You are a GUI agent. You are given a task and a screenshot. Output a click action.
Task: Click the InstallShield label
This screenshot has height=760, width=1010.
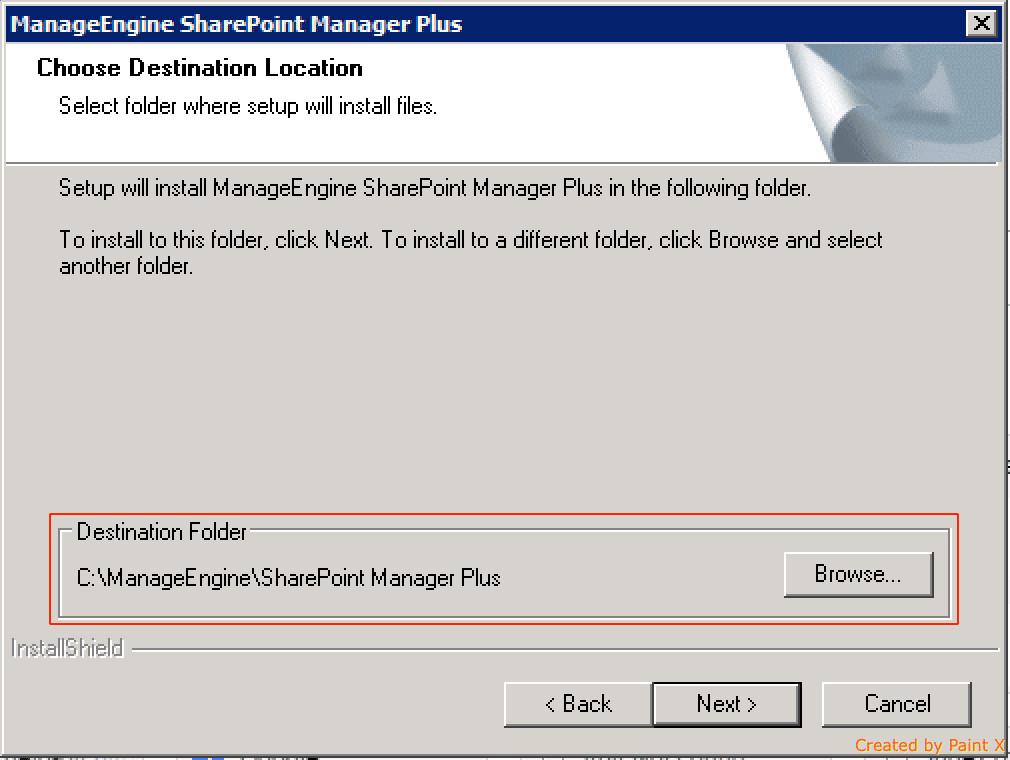pyautogui.click(x=67, y=649)
